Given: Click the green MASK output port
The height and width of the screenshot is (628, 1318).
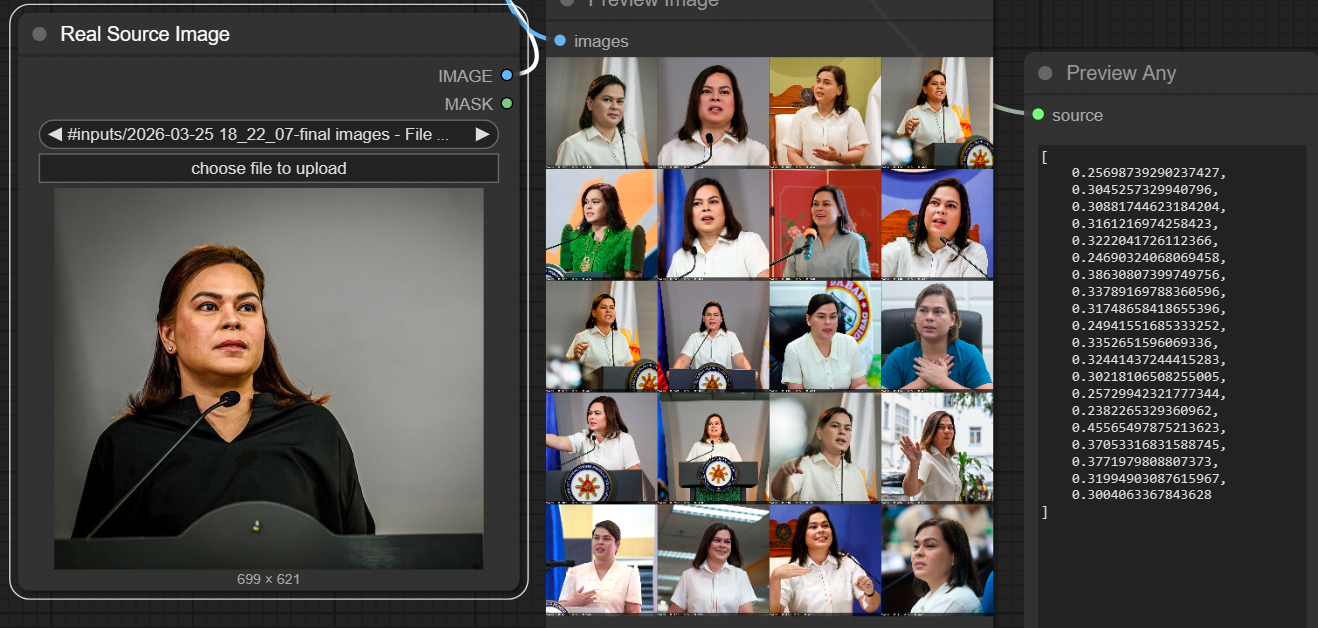Looking at the screenshot, I should pos(507,103).
